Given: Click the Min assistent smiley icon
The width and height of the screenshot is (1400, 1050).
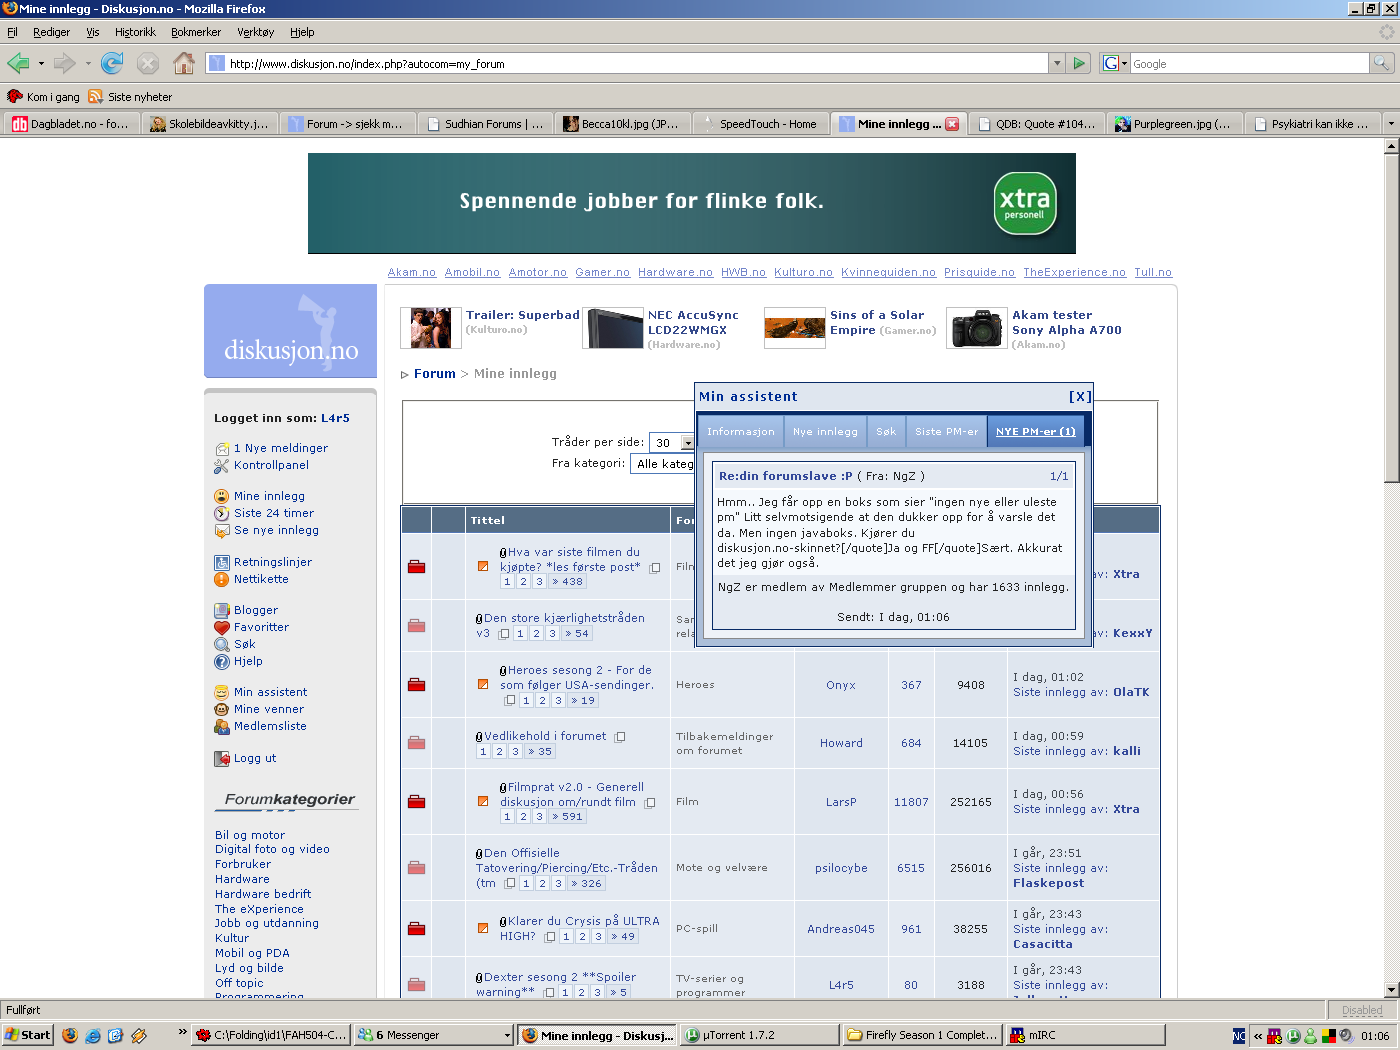Looking at the screenshot, I should (222, 693).
